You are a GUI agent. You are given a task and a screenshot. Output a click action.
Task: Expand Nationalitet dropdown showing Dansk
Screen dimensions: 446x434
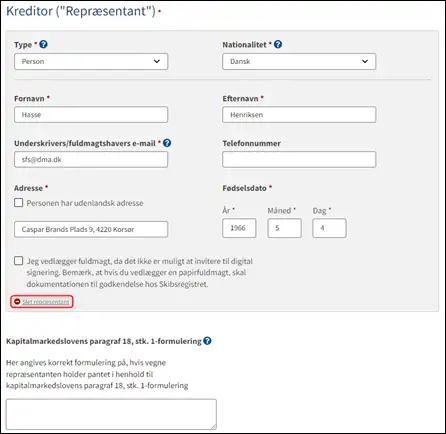[x=299, y=62]
